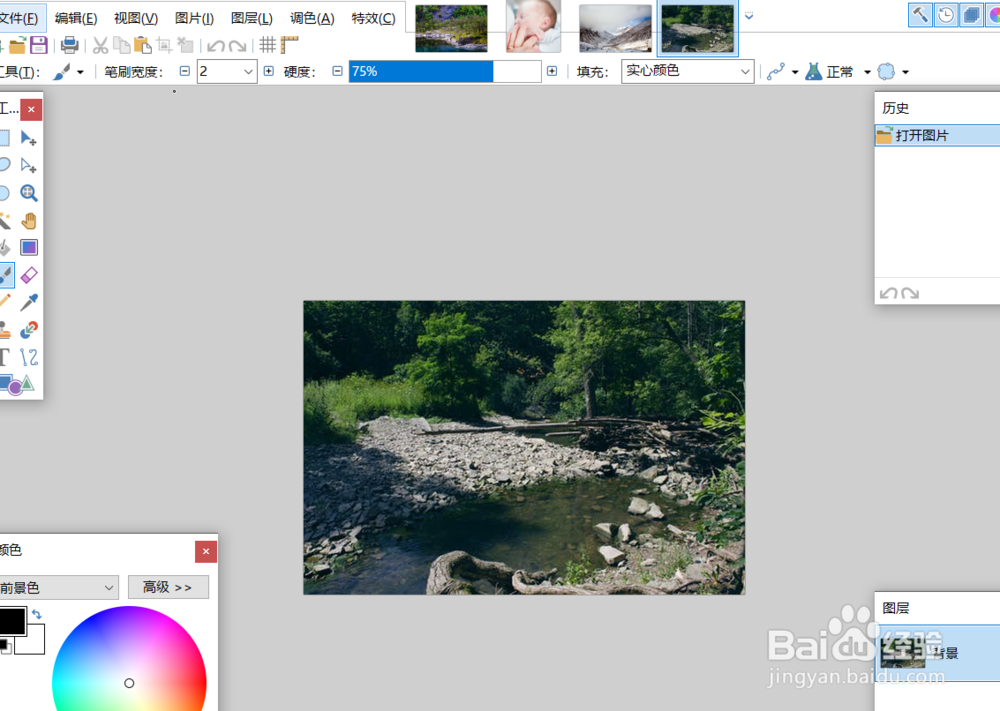The image size is (1000, 711).
Task: Select the Pan (hand) tool
Action: (x=29, y=220)
